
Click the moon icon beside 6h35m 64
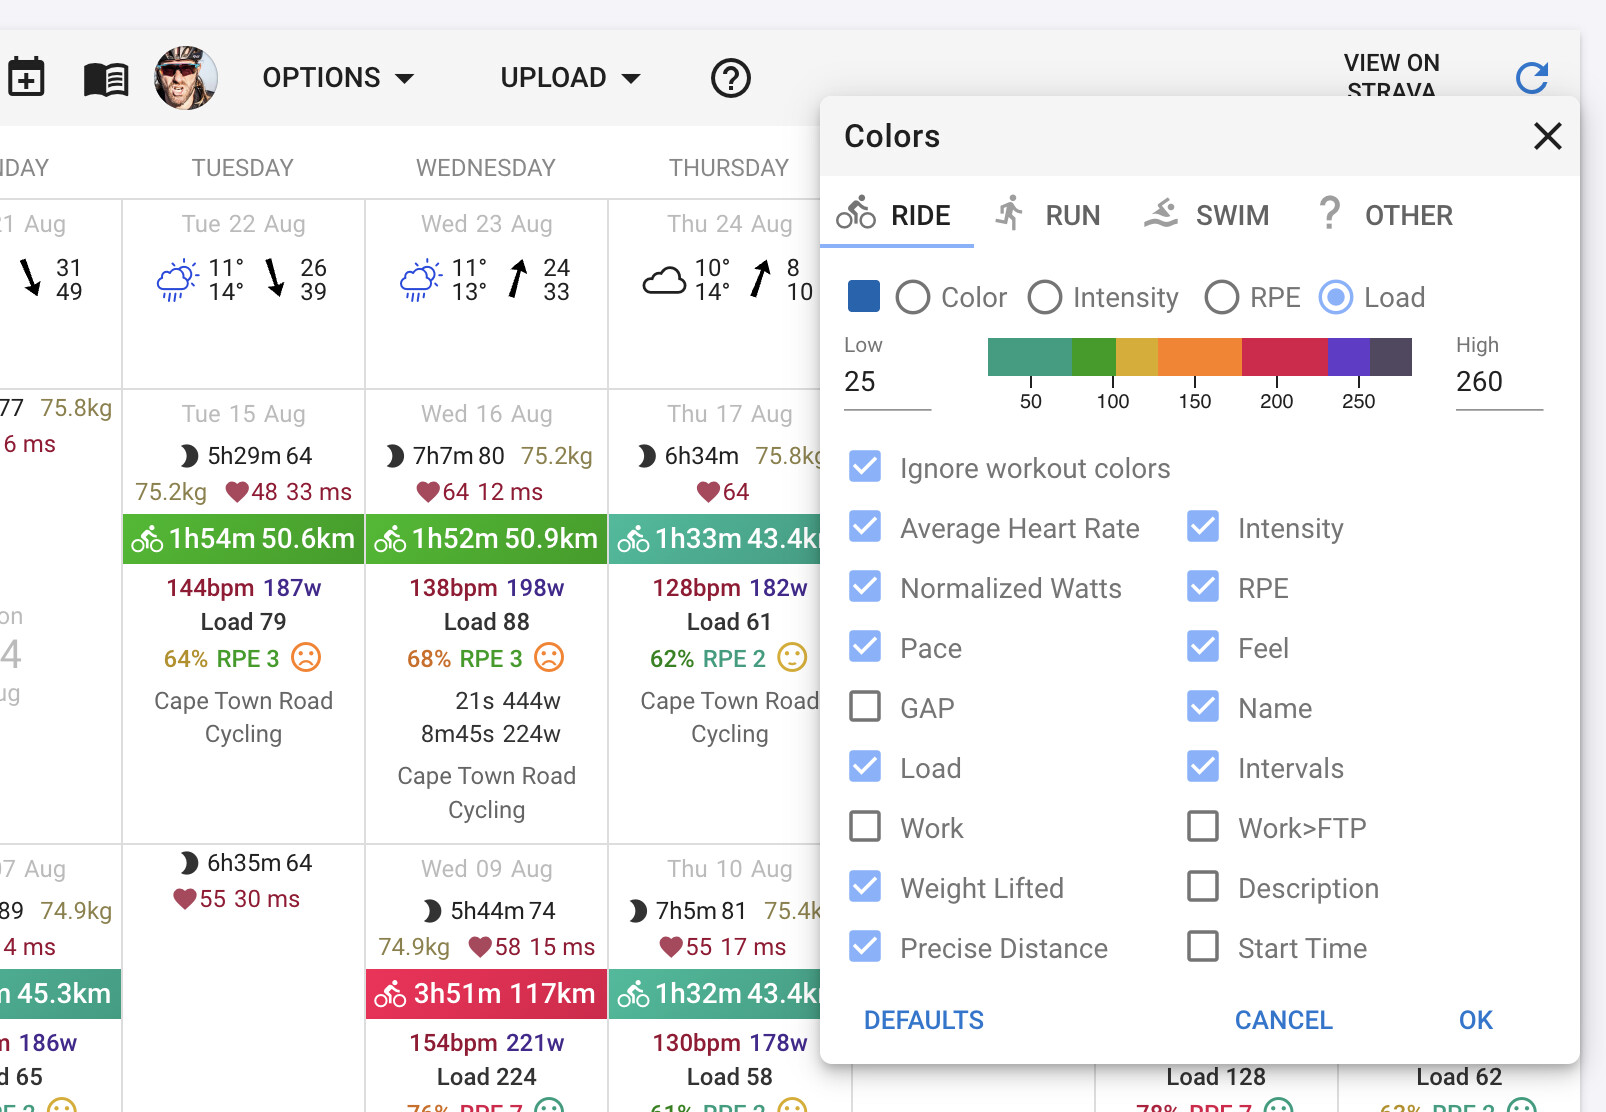[x=188, y=863]
